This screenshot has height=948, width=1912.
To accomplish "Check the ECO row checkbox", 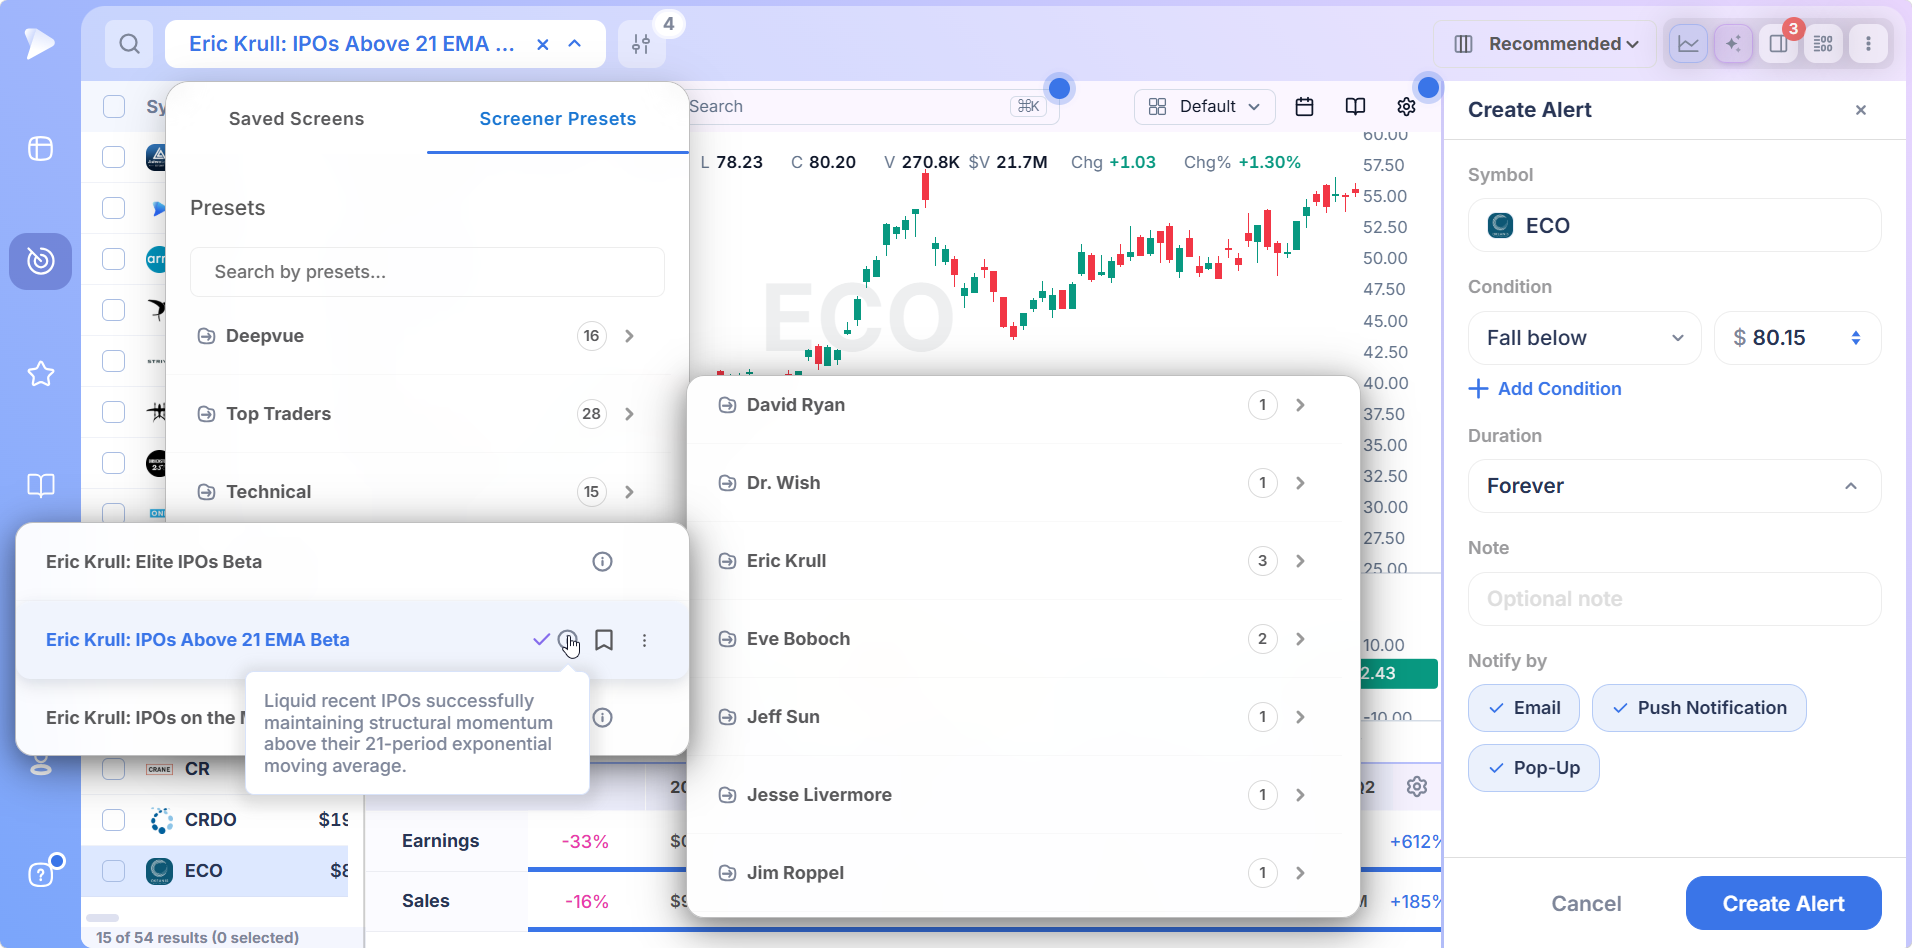I will pyautogui.click(x=114, y=871).
